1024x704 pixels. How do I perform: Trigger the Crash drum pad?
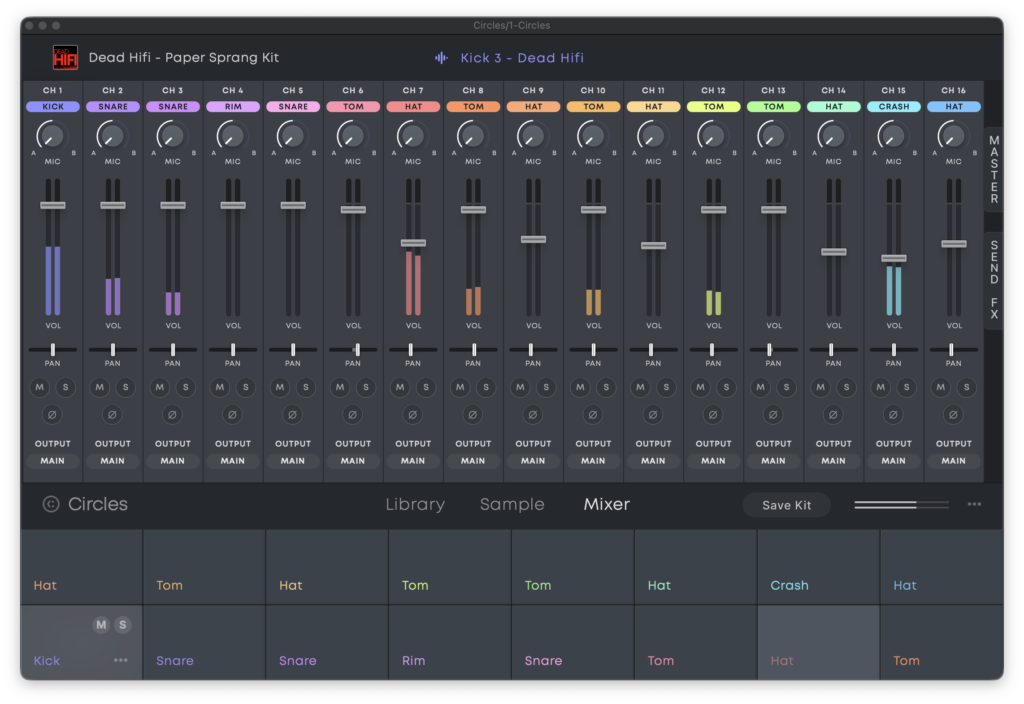point(818,567)
